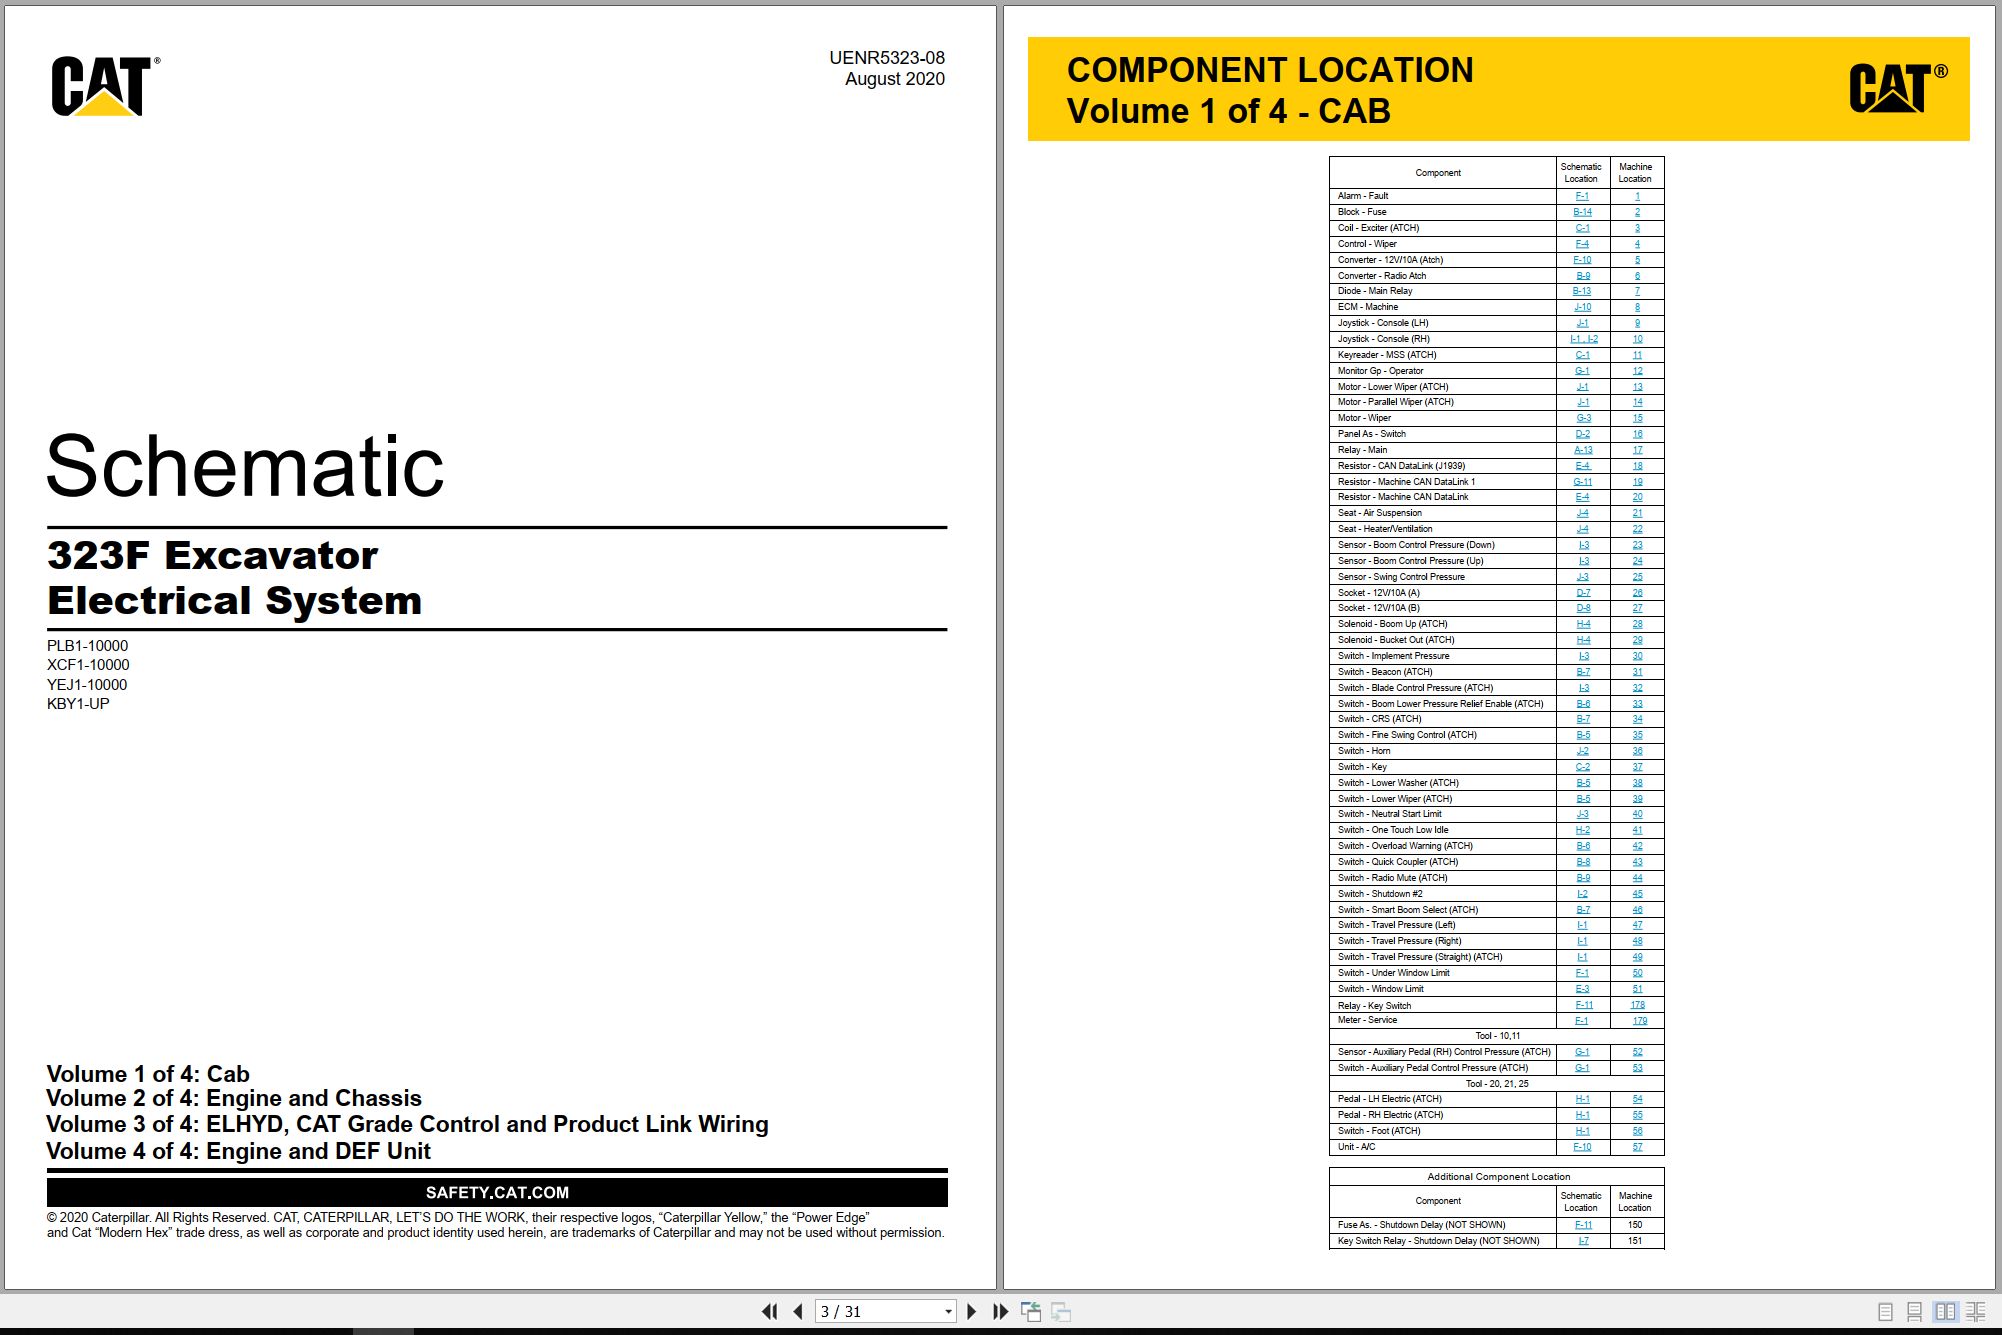Go to the next page
This screenshot has height=1335, width=2002.
[971, 1311]
